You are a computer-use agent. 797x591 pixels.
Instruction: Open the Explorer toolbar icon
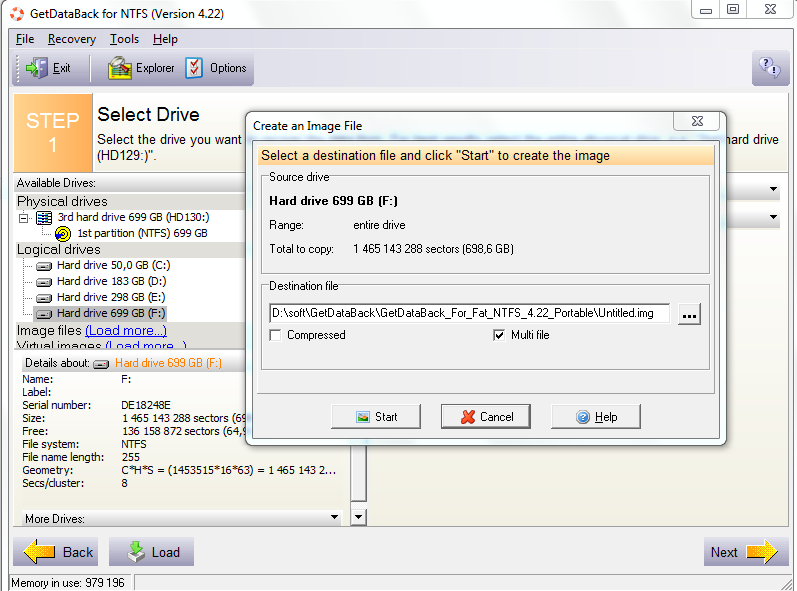click(119, 68)
